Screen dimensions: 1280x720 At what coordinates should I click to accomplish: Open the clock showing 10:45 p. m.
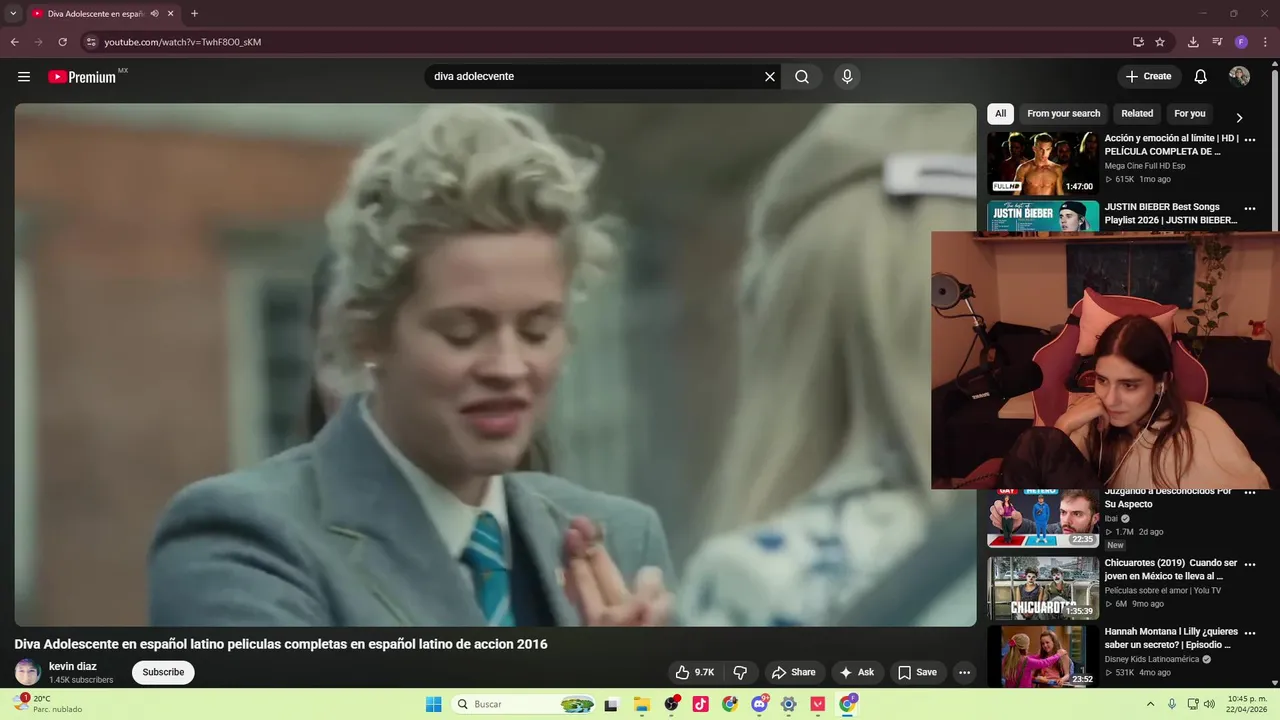(x=1247, y=704)
